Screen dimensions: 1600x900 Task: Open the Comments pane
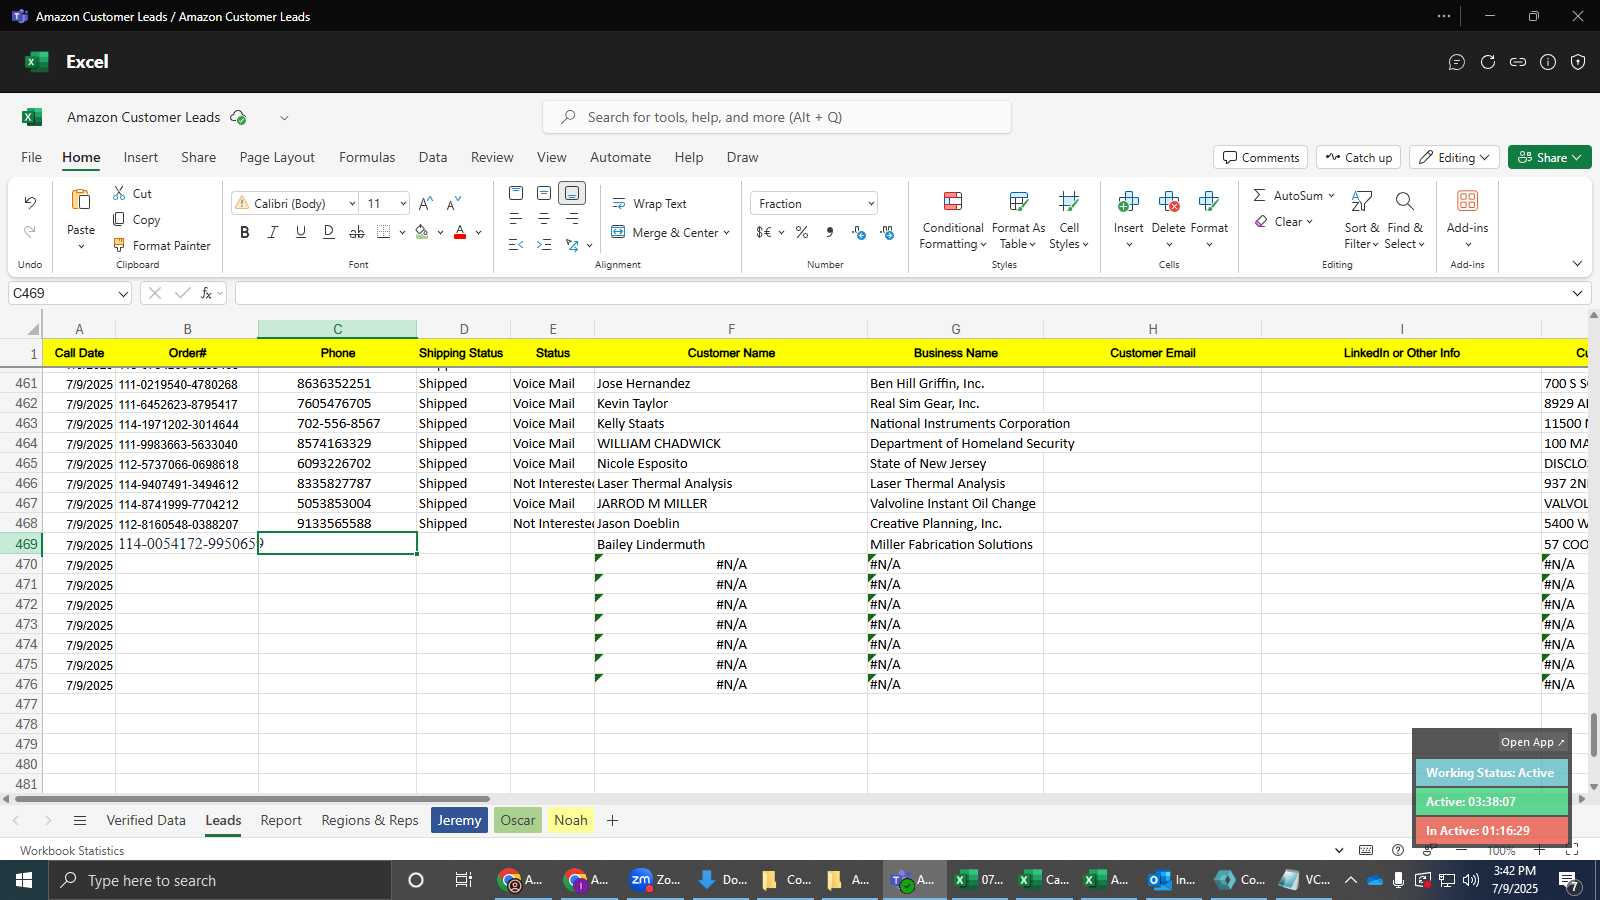(1261, 157)
